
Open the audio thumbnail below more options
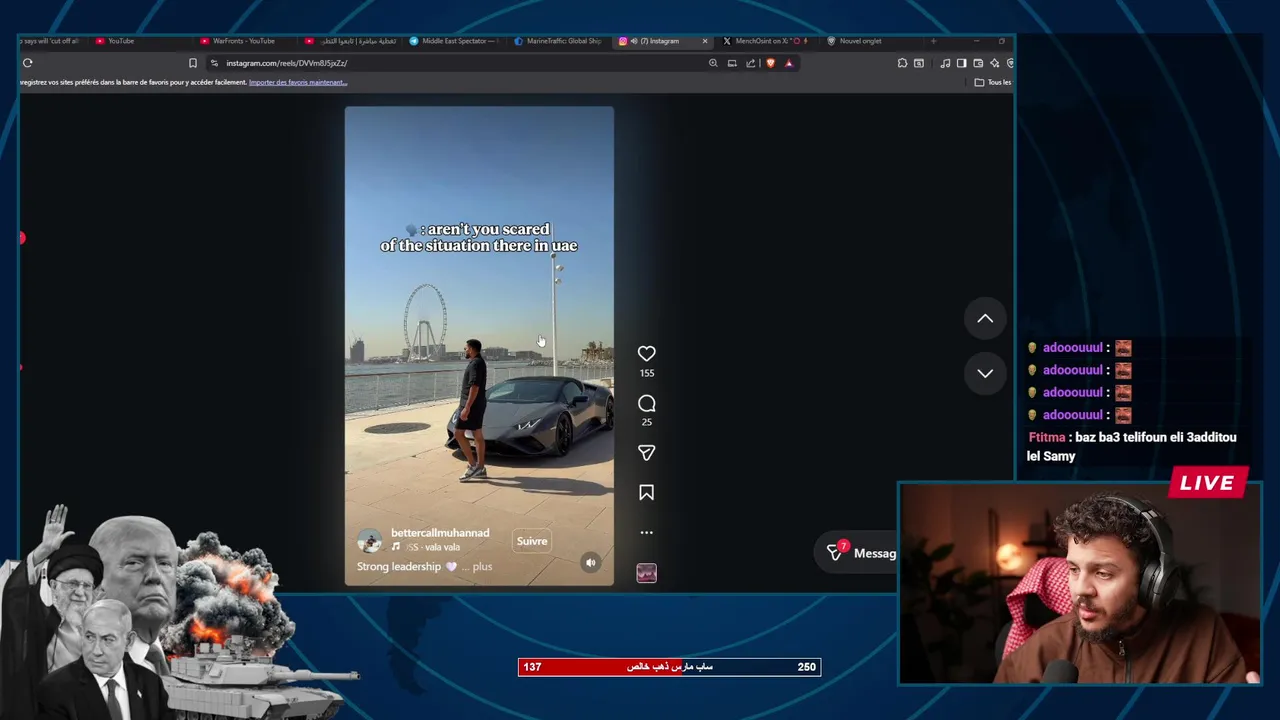tap(647, 573)
